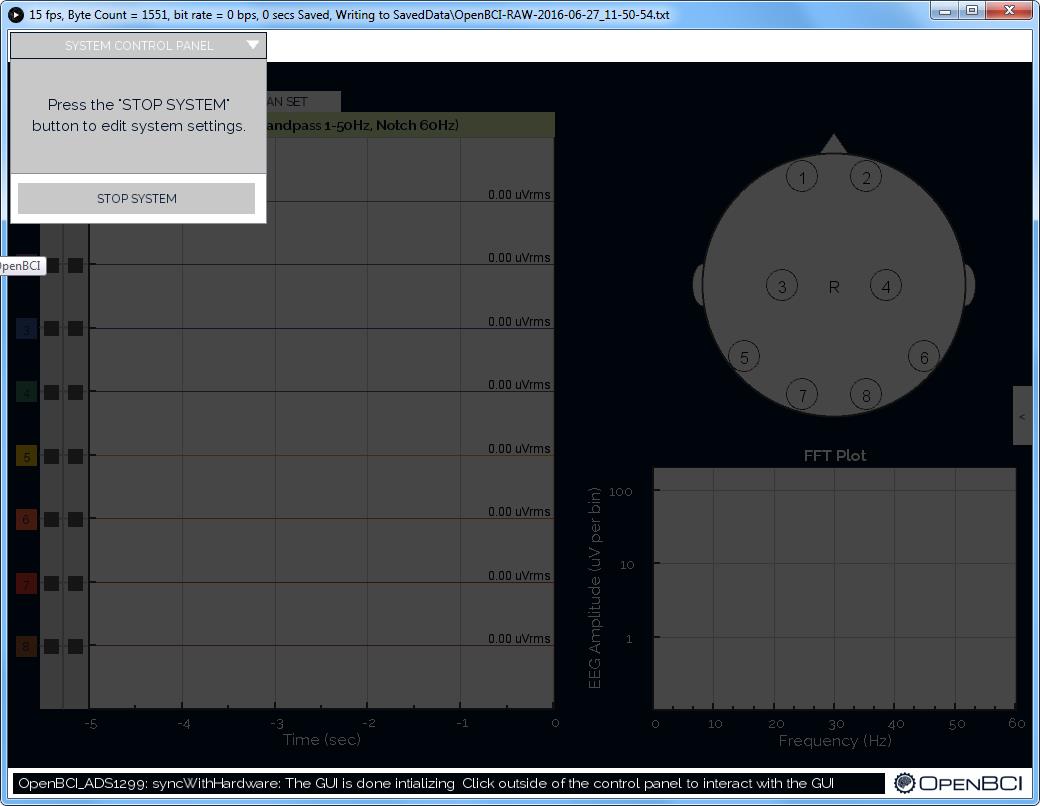The height and width of the screenshot is (806, 1040).
Task: Select electrode 7 on the head plot
Action: [x=802, y=395]
